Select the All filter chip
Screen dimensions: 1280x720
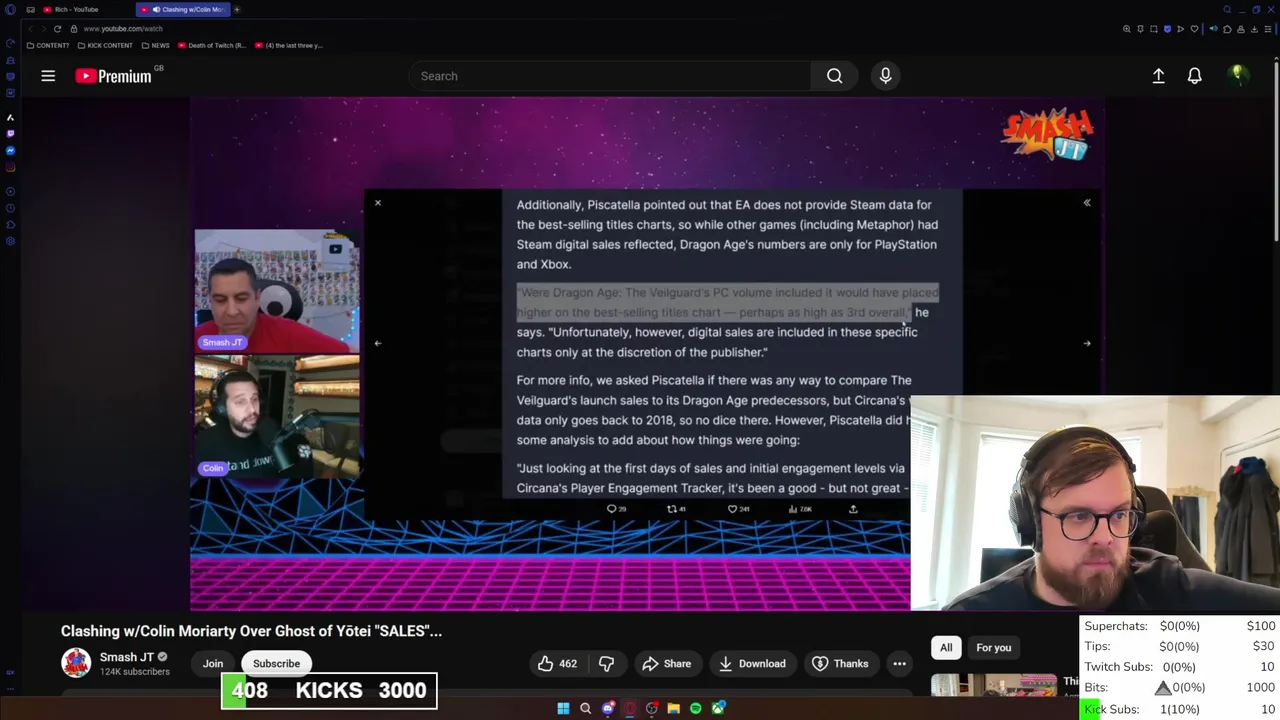click(946, 648)
